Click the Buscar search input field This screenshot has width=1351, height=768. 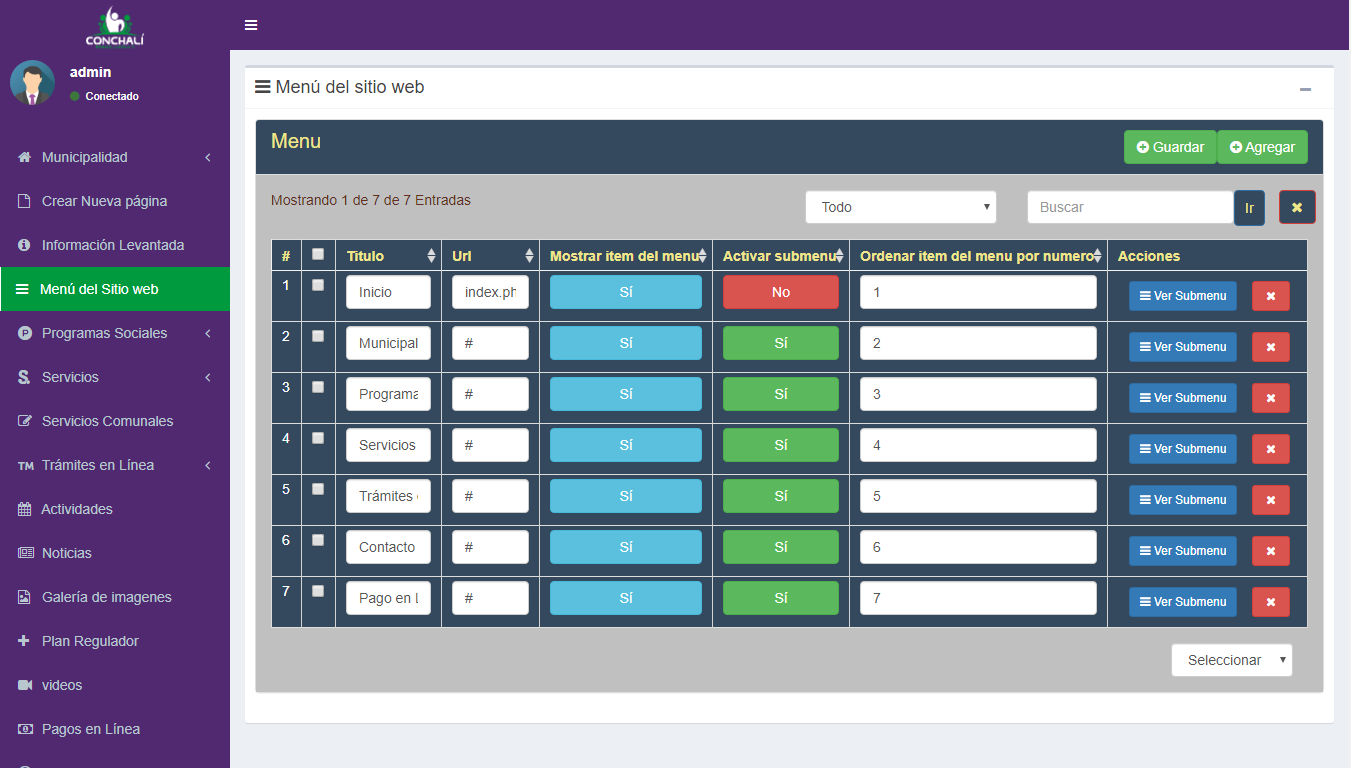coord(1129,207)
